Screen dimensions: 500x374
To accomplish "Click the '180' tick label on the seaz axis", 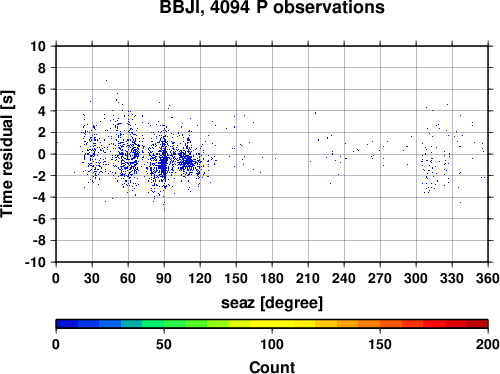I will click(272, 278).
